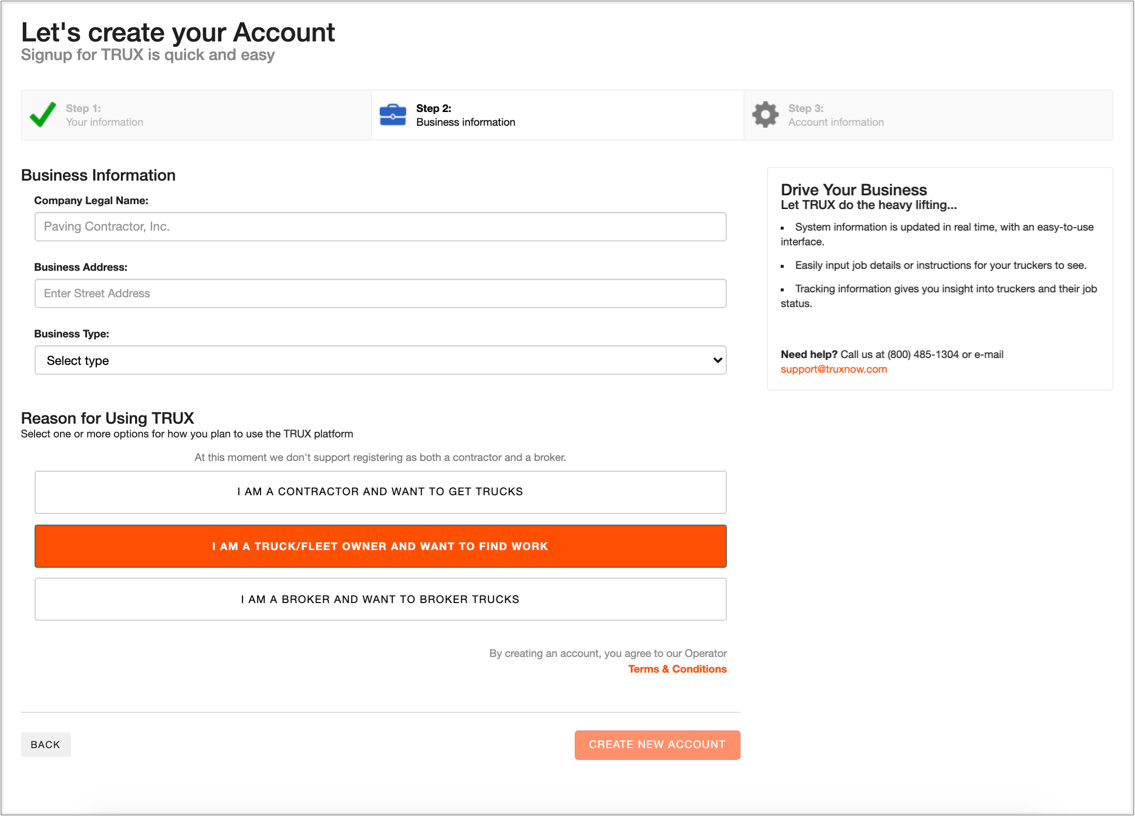1135x816 pixels.
Task: Open the Business Type dropdown
Action: click(x=380, y=360)
